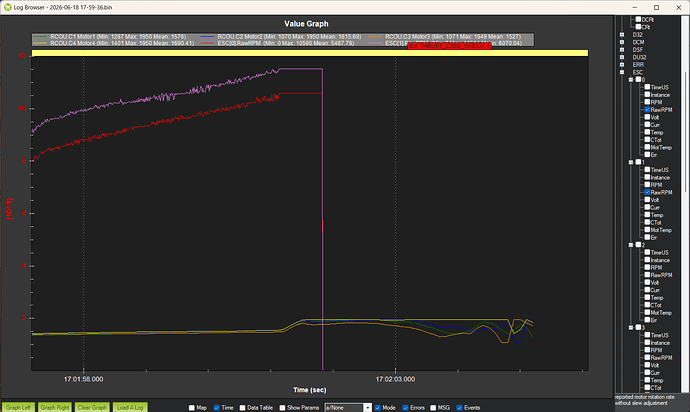Click the Load A Log button
Viewport: 690px width, 412px height.
point(130,407)
